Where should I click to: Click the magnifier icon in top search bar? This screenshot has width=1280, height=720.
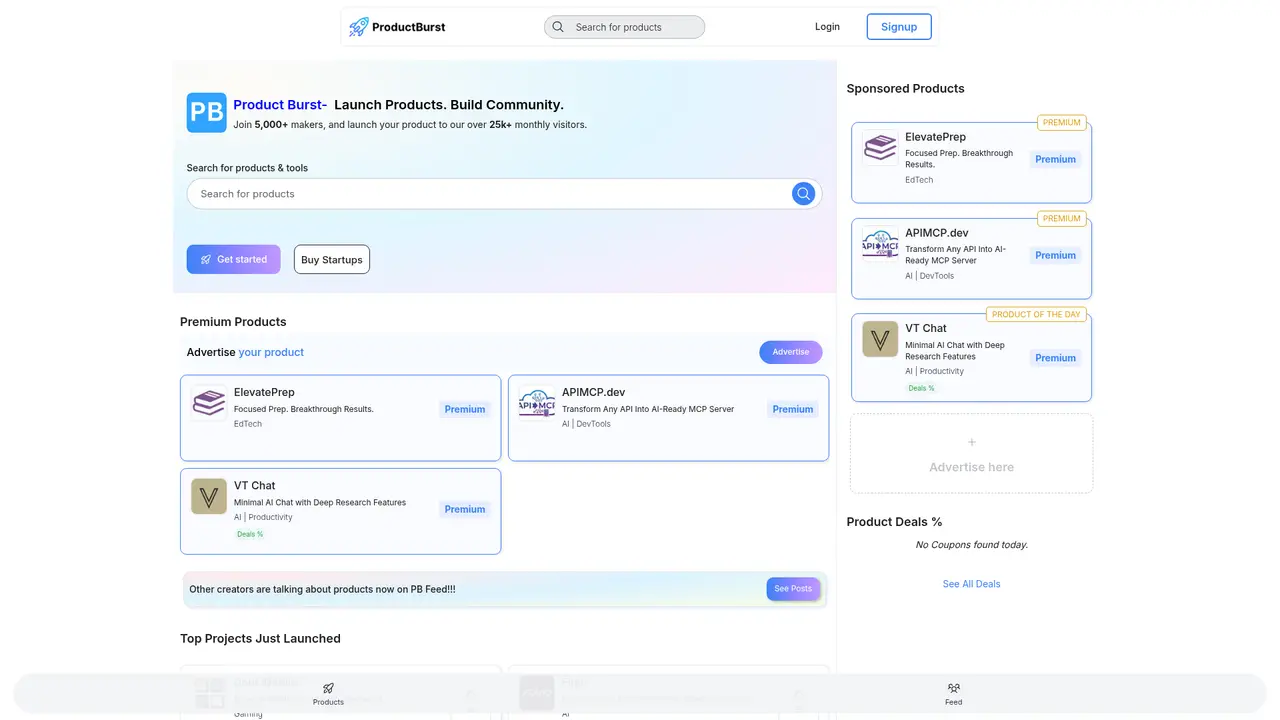pos(558,27)
